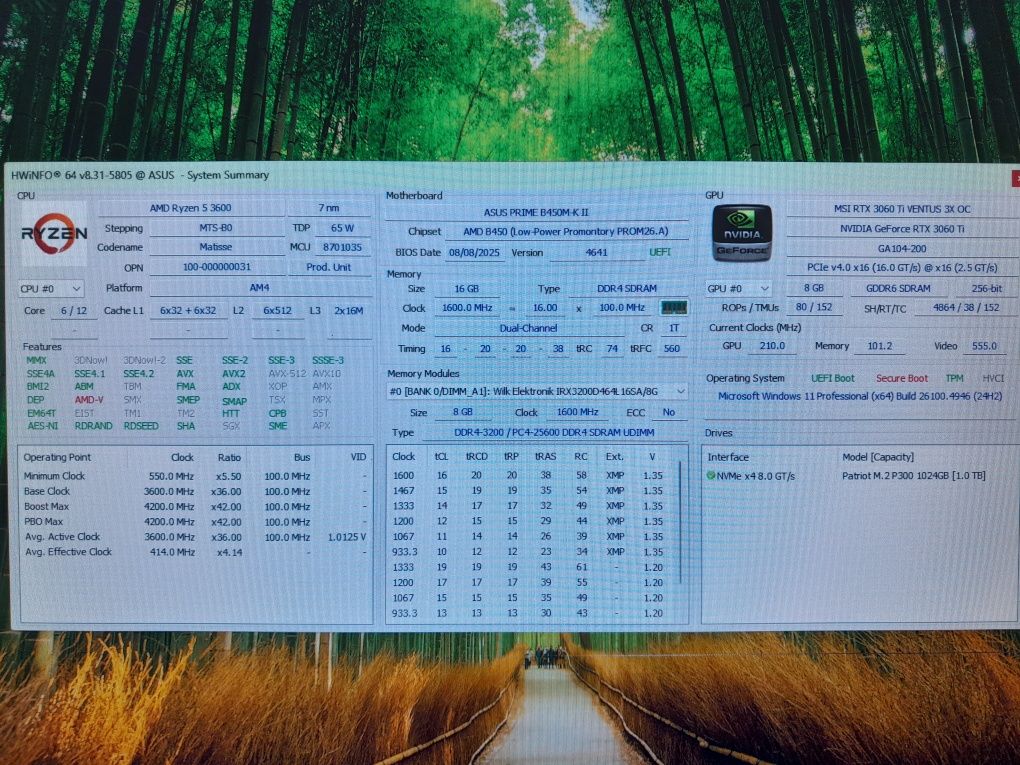Click the OPN value 100-000000031
The width and height of the screenshot is (1020, 765).
click(216, 267)
